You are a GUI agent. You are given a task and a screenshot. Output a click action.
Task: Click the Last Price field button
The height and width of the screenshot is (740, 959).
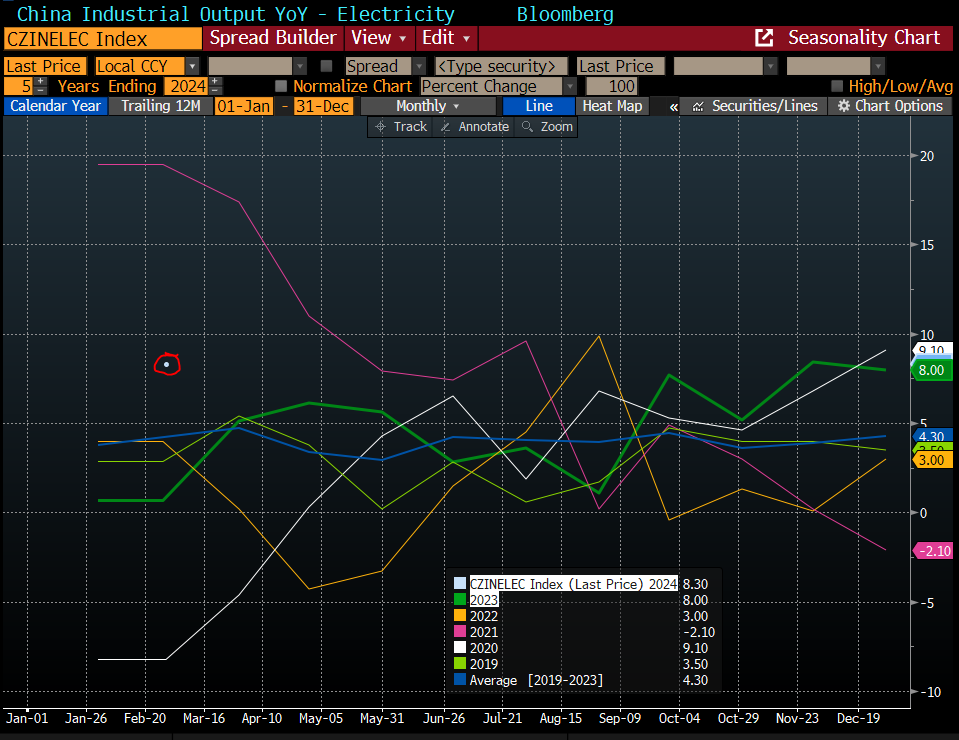click(45, 65)
